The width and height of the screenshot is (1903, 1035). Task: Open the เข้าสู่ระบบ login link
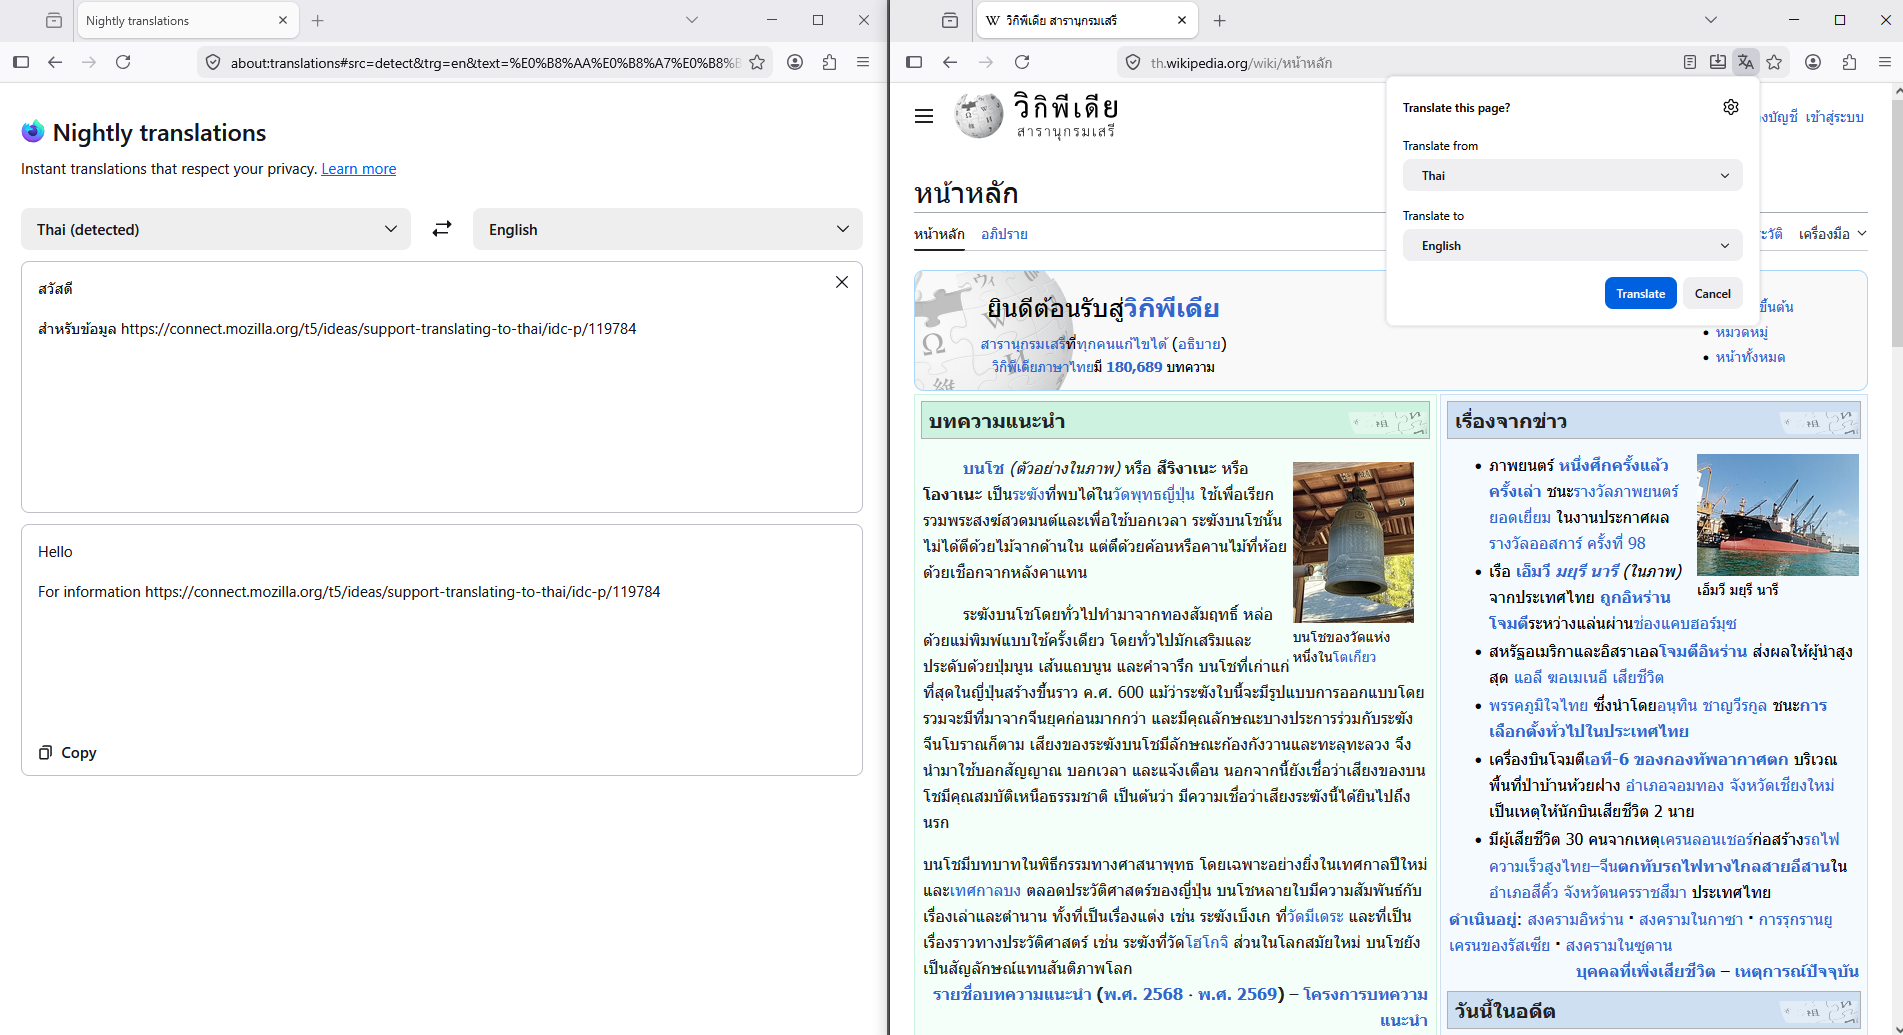(x=1834, y=117)
